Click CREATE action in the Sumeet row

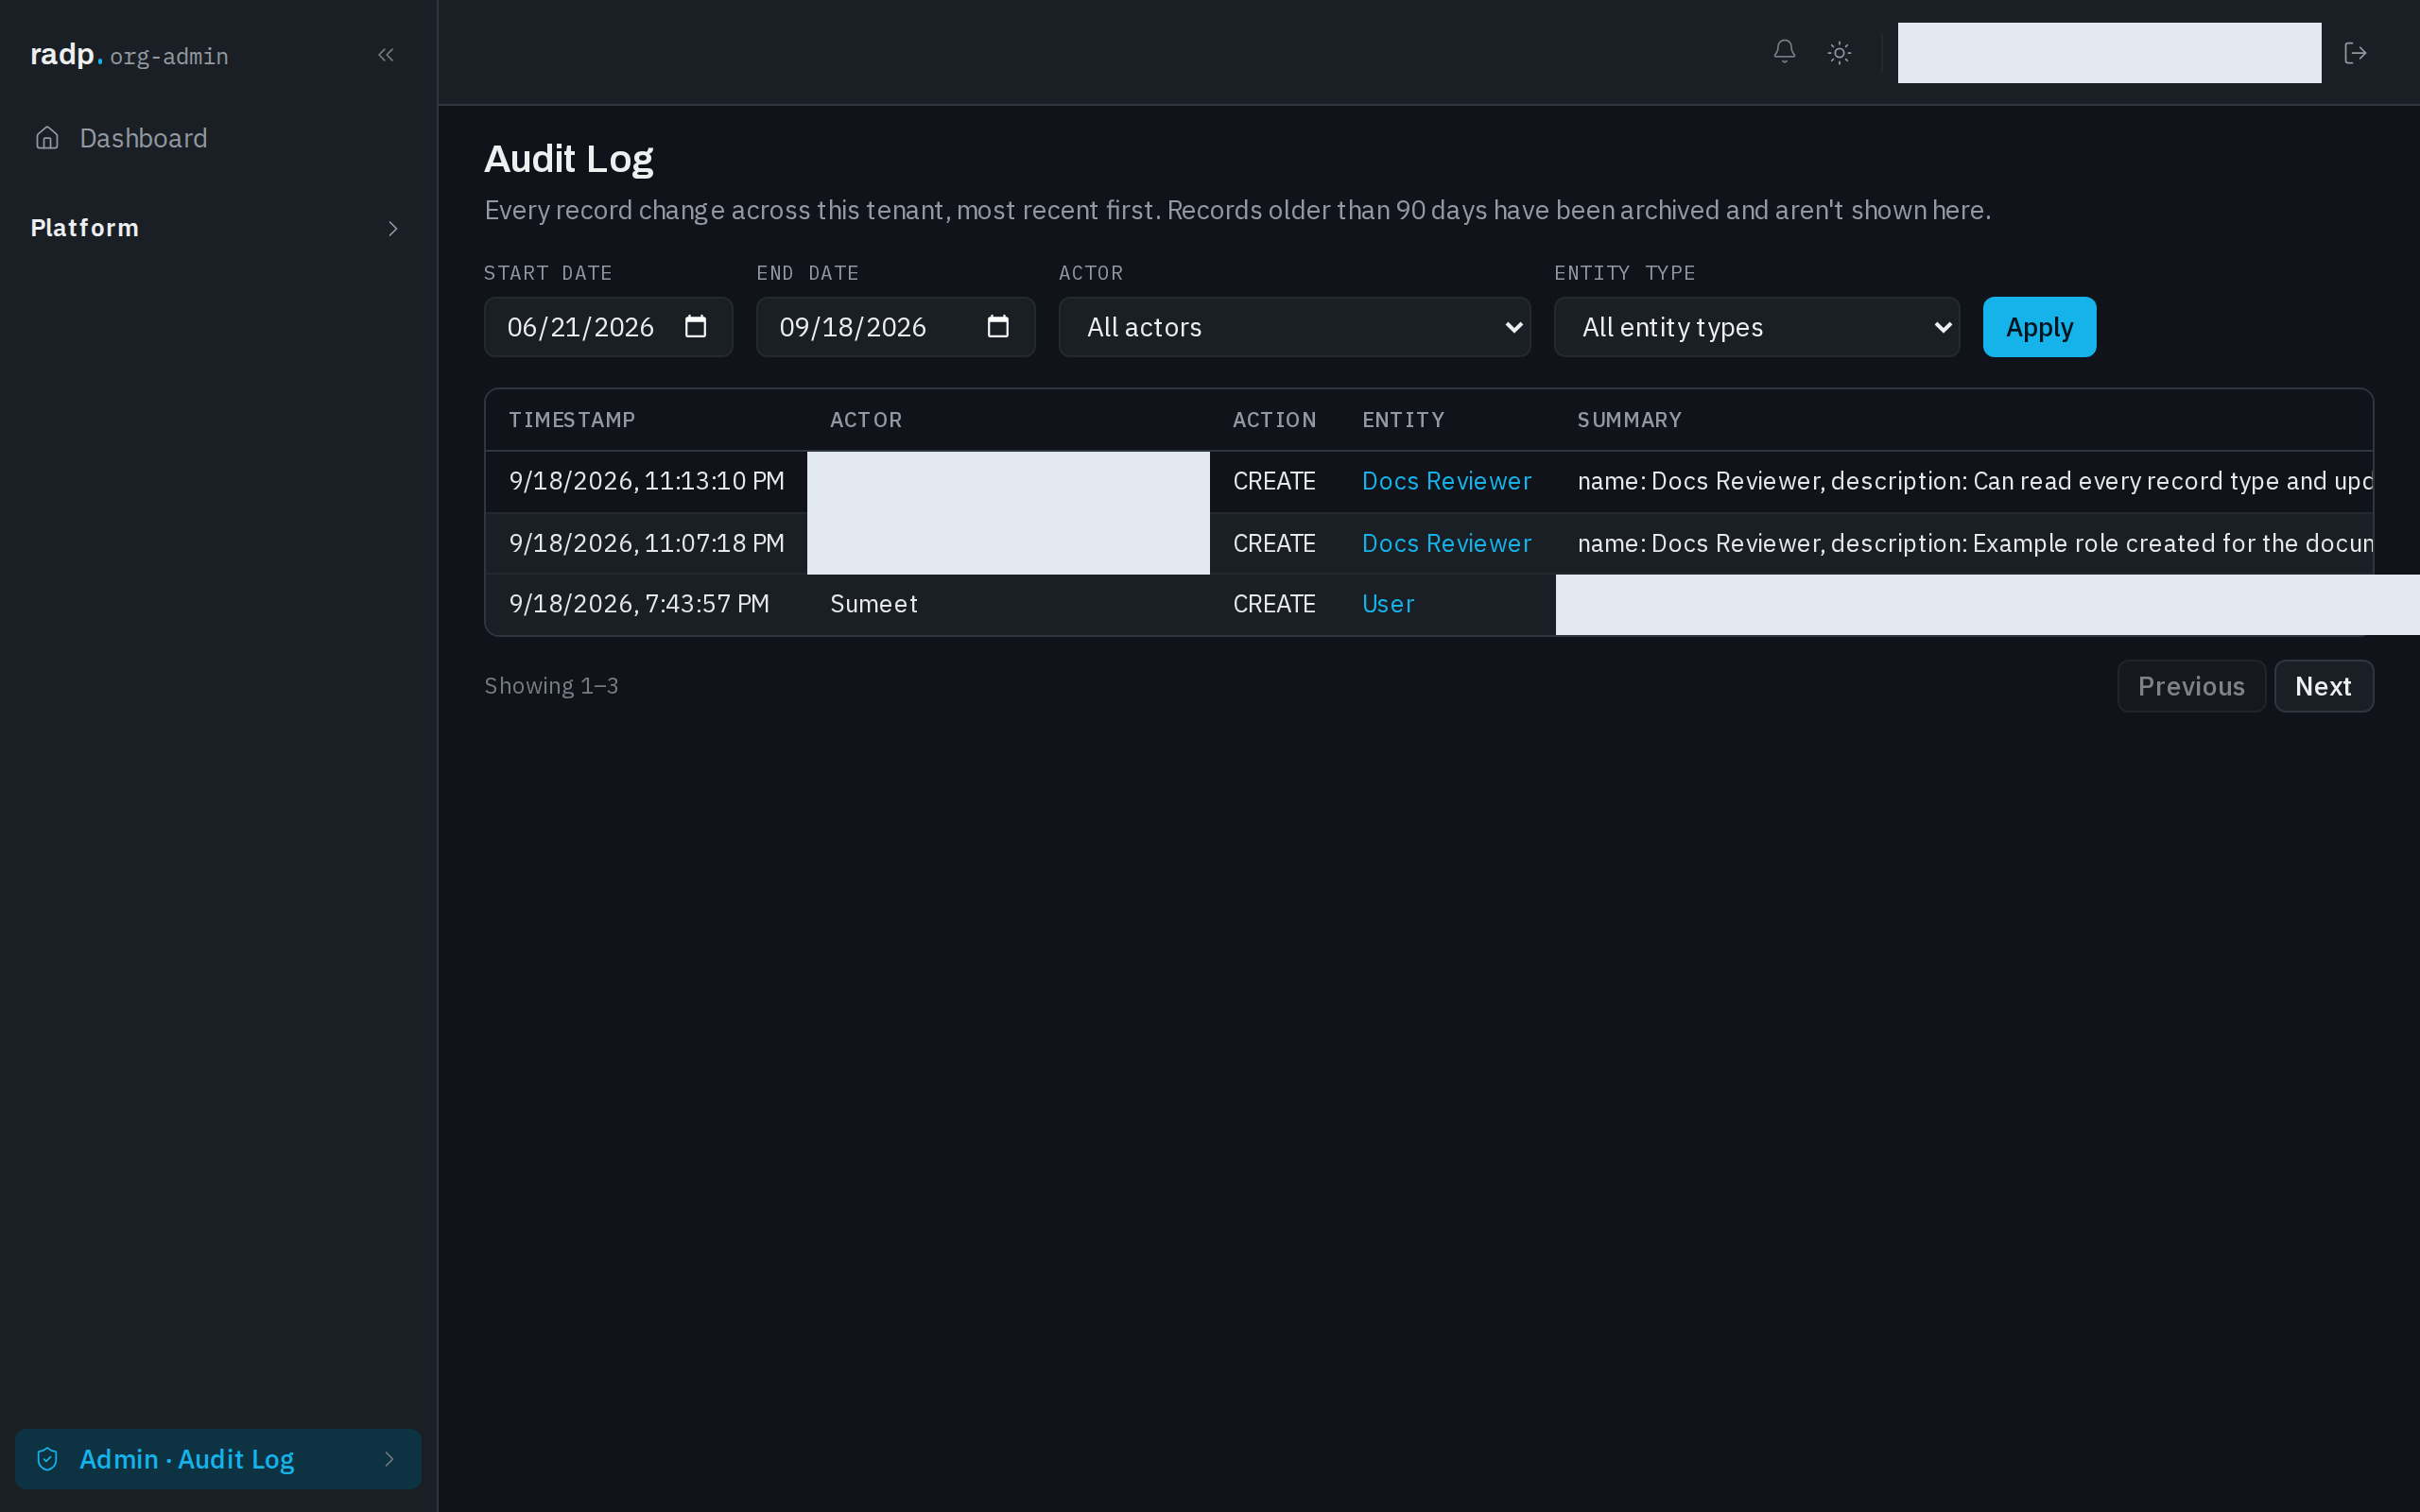pyautogui.click(x=1274, y=604)
